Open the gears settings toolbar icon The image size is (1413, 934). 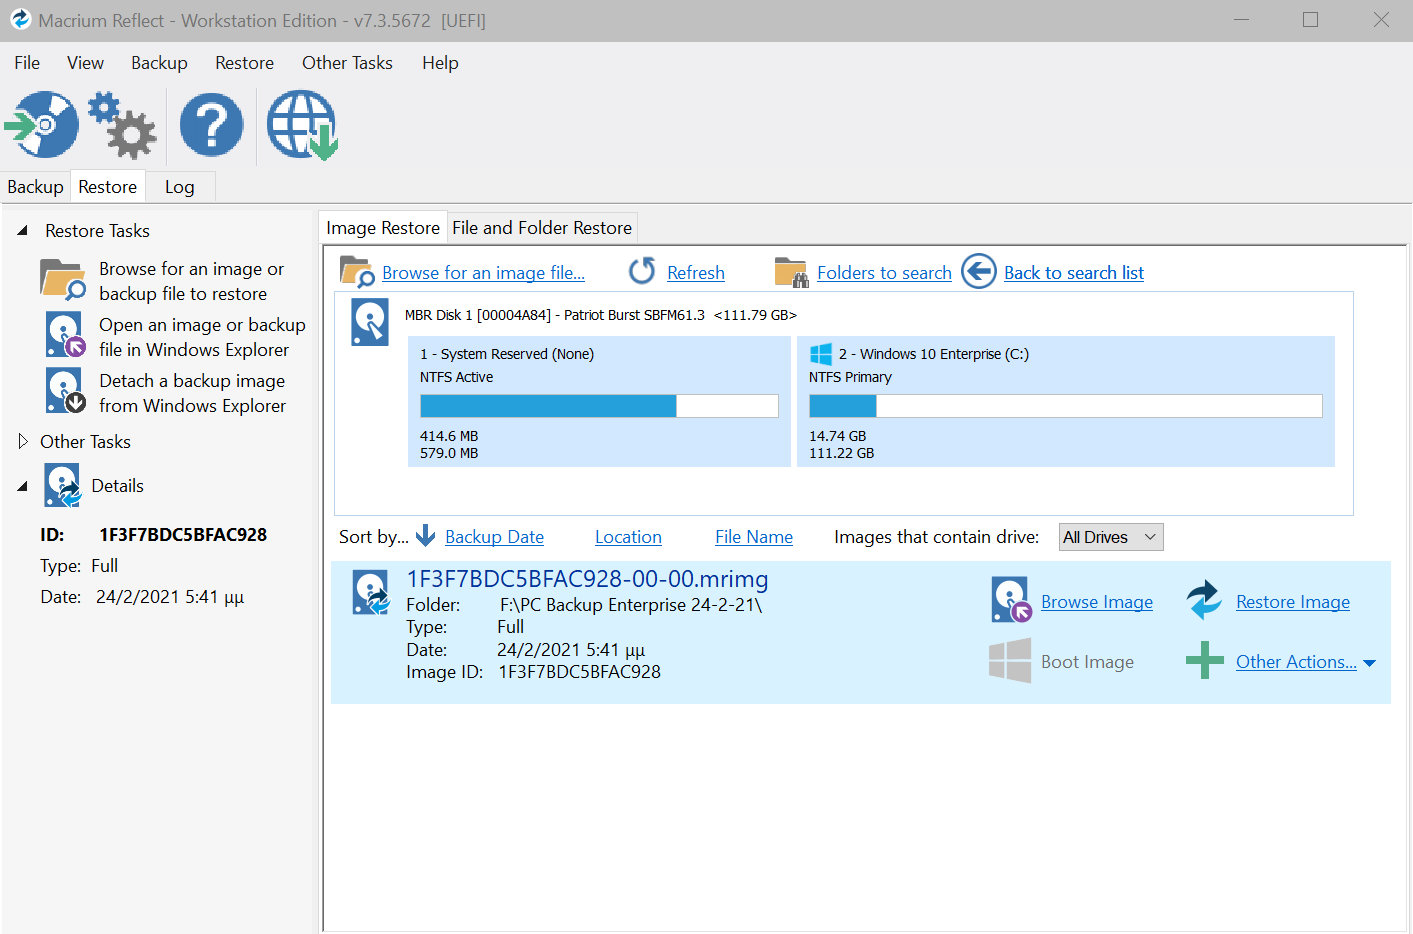coord(122,125)
